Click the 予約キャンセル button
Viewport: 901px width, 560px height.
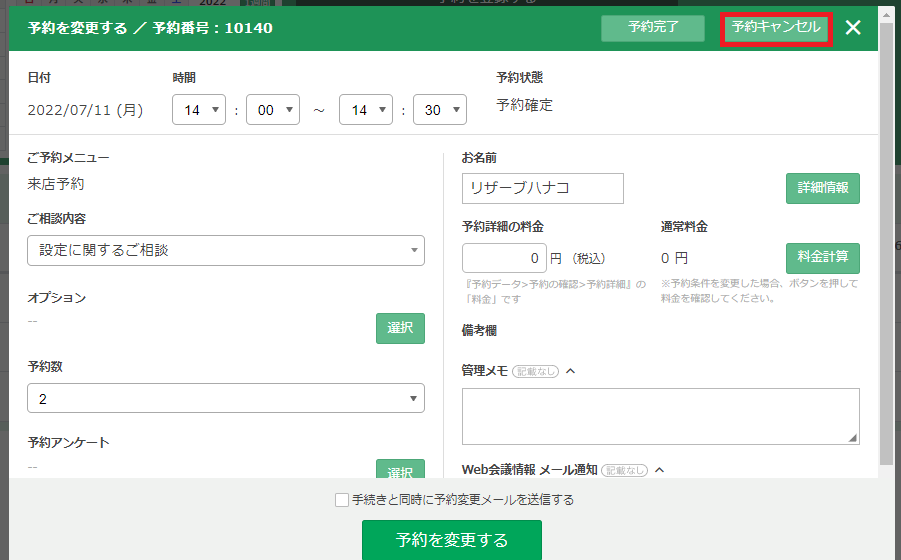click(776, 28)
